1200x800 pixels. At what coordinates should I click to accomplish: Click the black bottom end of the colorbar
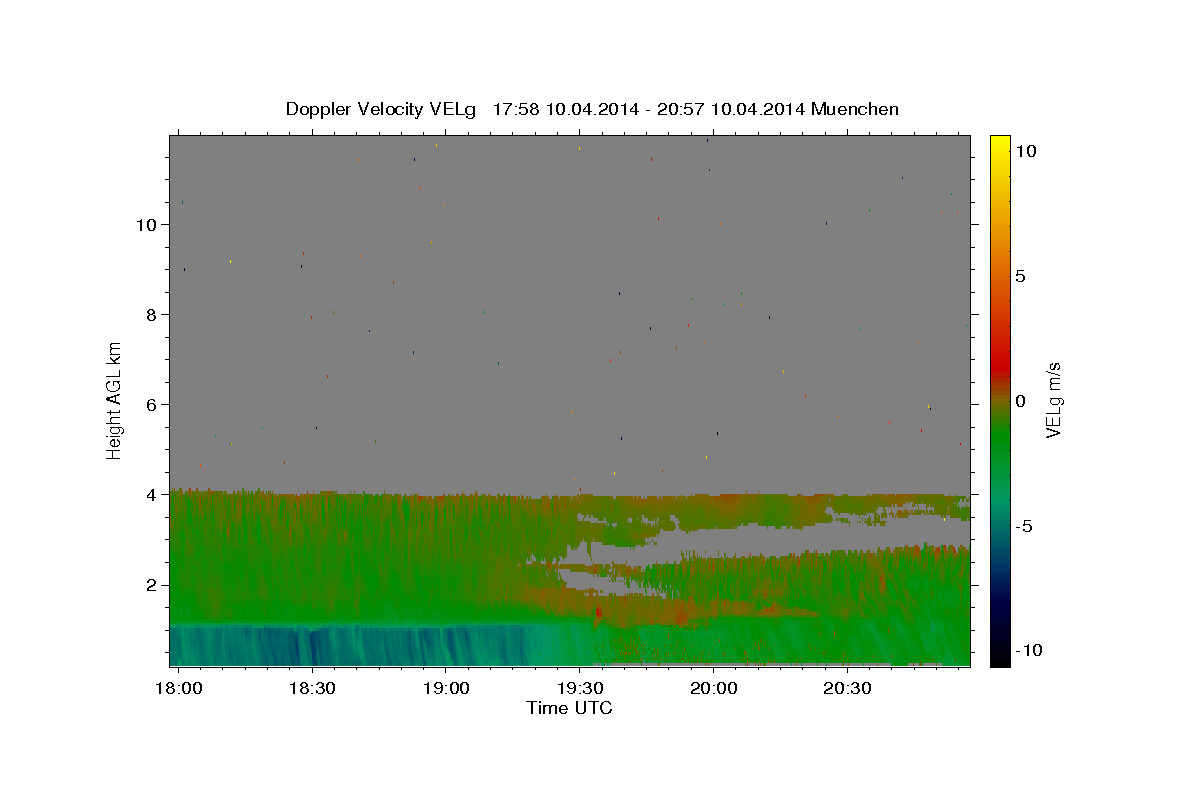point(999,658)
